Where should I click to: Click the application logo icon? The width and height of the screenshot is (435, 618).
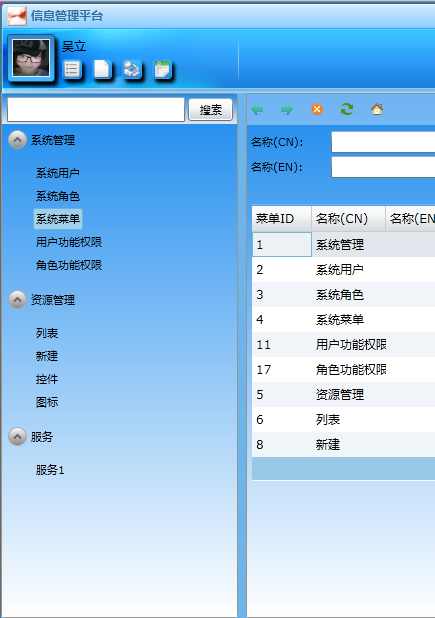pyautogui.click(x=17, y=16)
